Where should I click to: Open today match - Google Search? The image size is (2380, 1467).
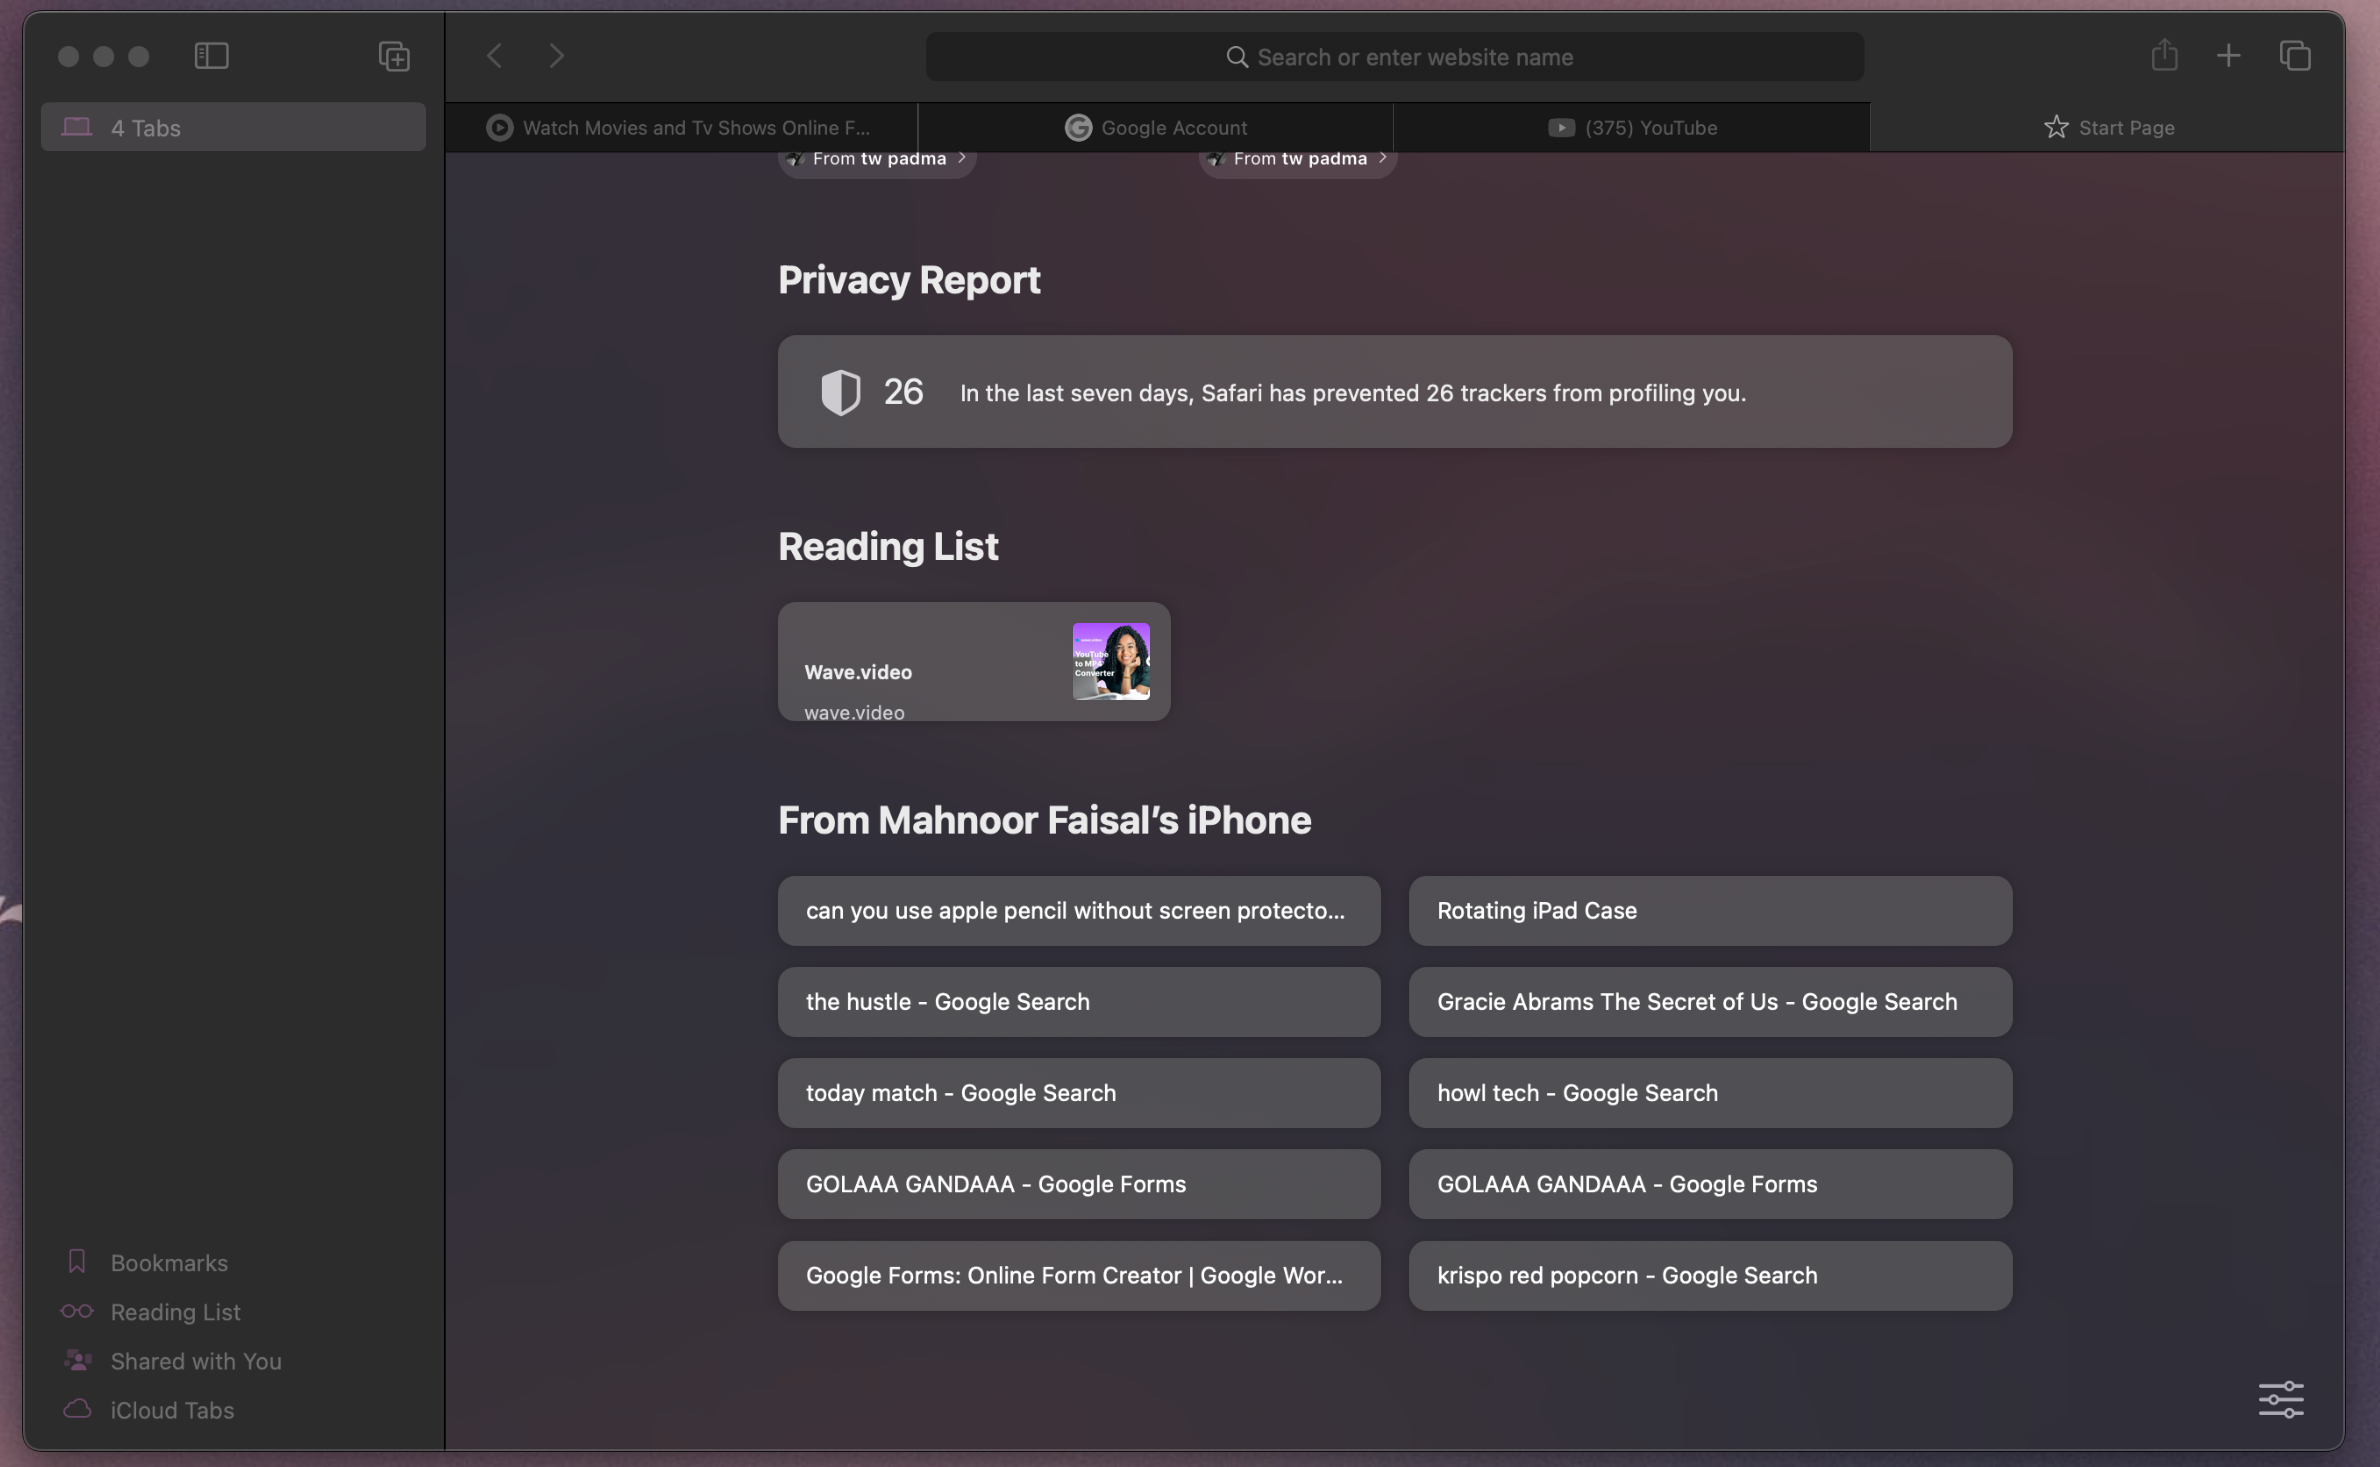point(1079,1093)
